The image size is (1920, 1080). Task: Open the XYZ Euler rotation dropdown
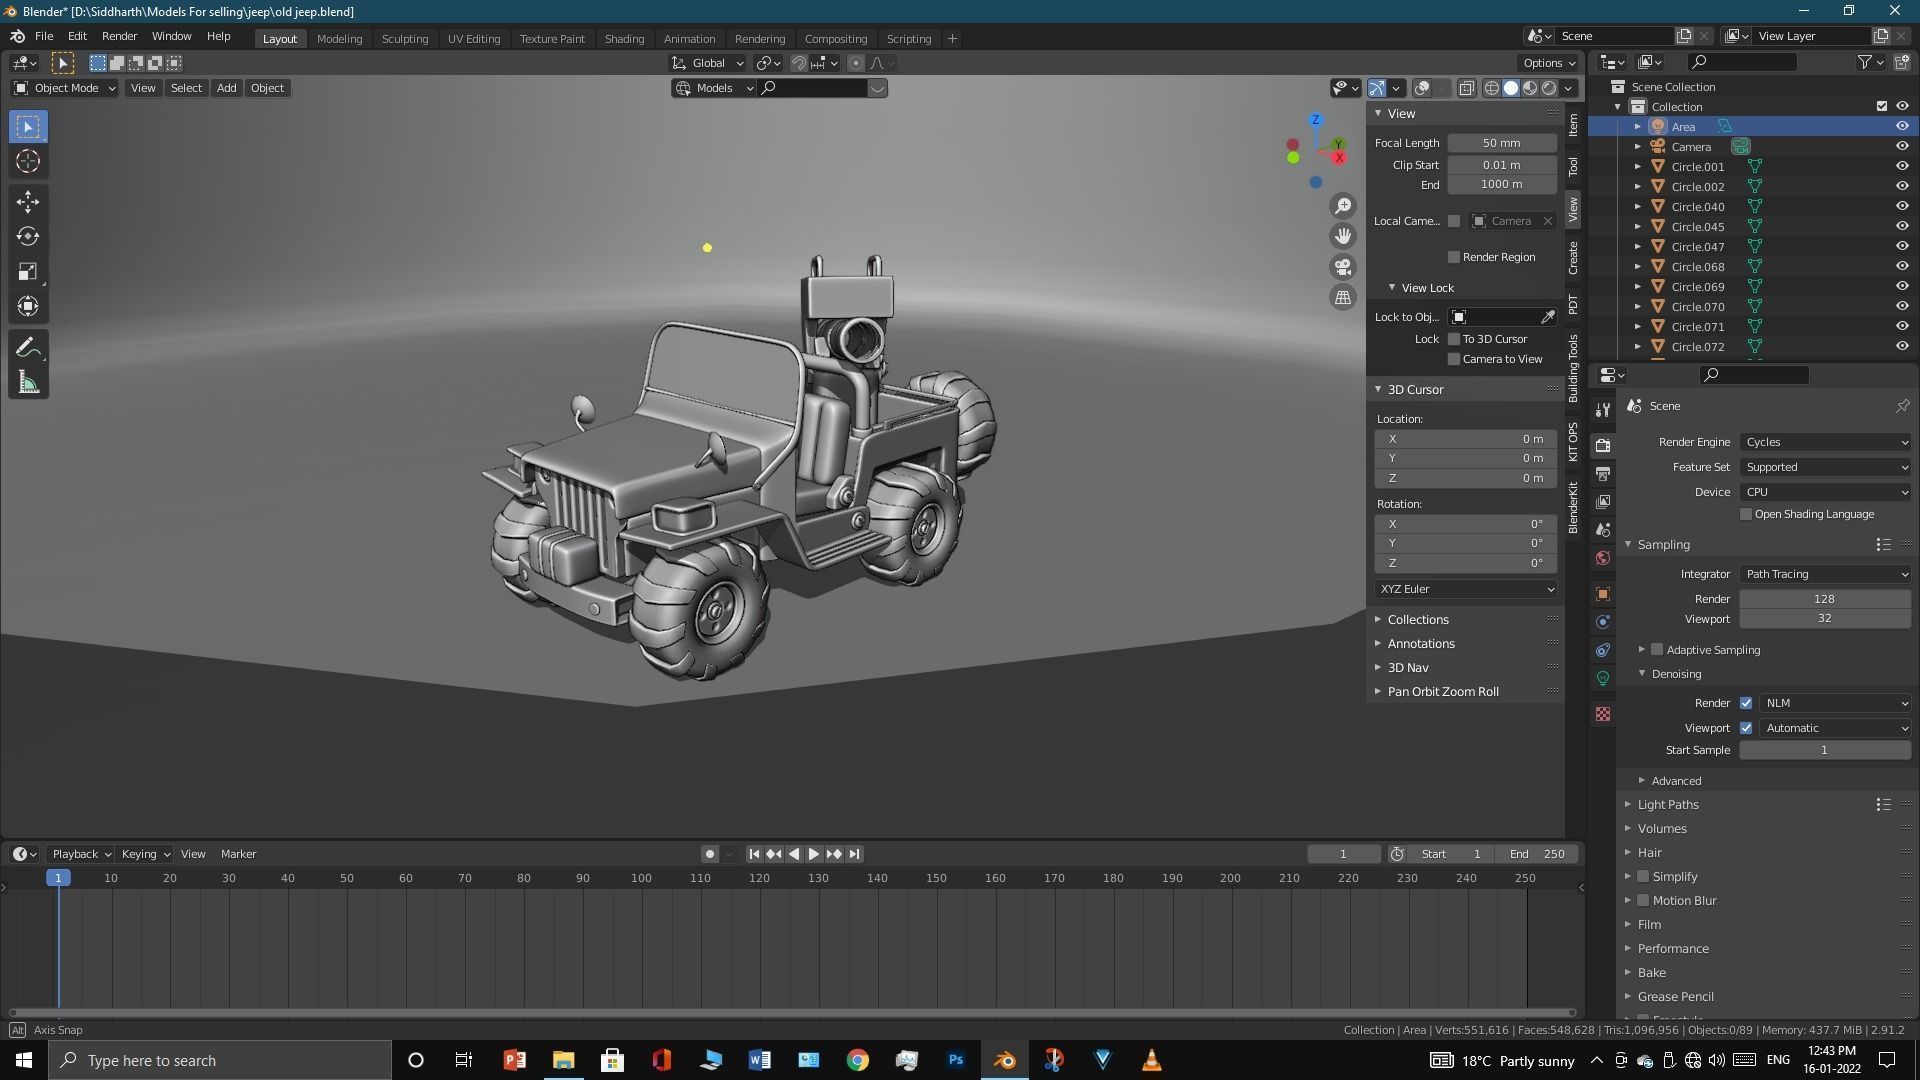(1466, 589)
